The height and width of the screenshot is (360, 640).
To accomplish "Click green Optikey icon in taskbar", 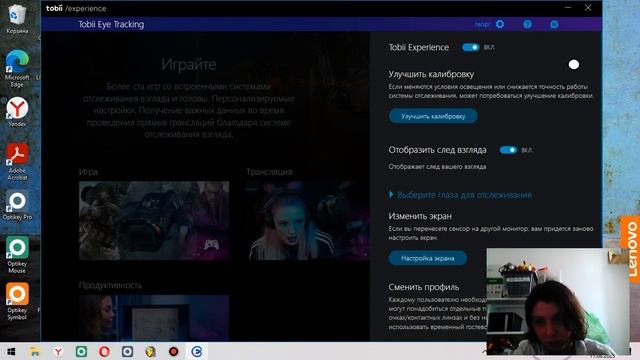I will [x=81, y=351].
